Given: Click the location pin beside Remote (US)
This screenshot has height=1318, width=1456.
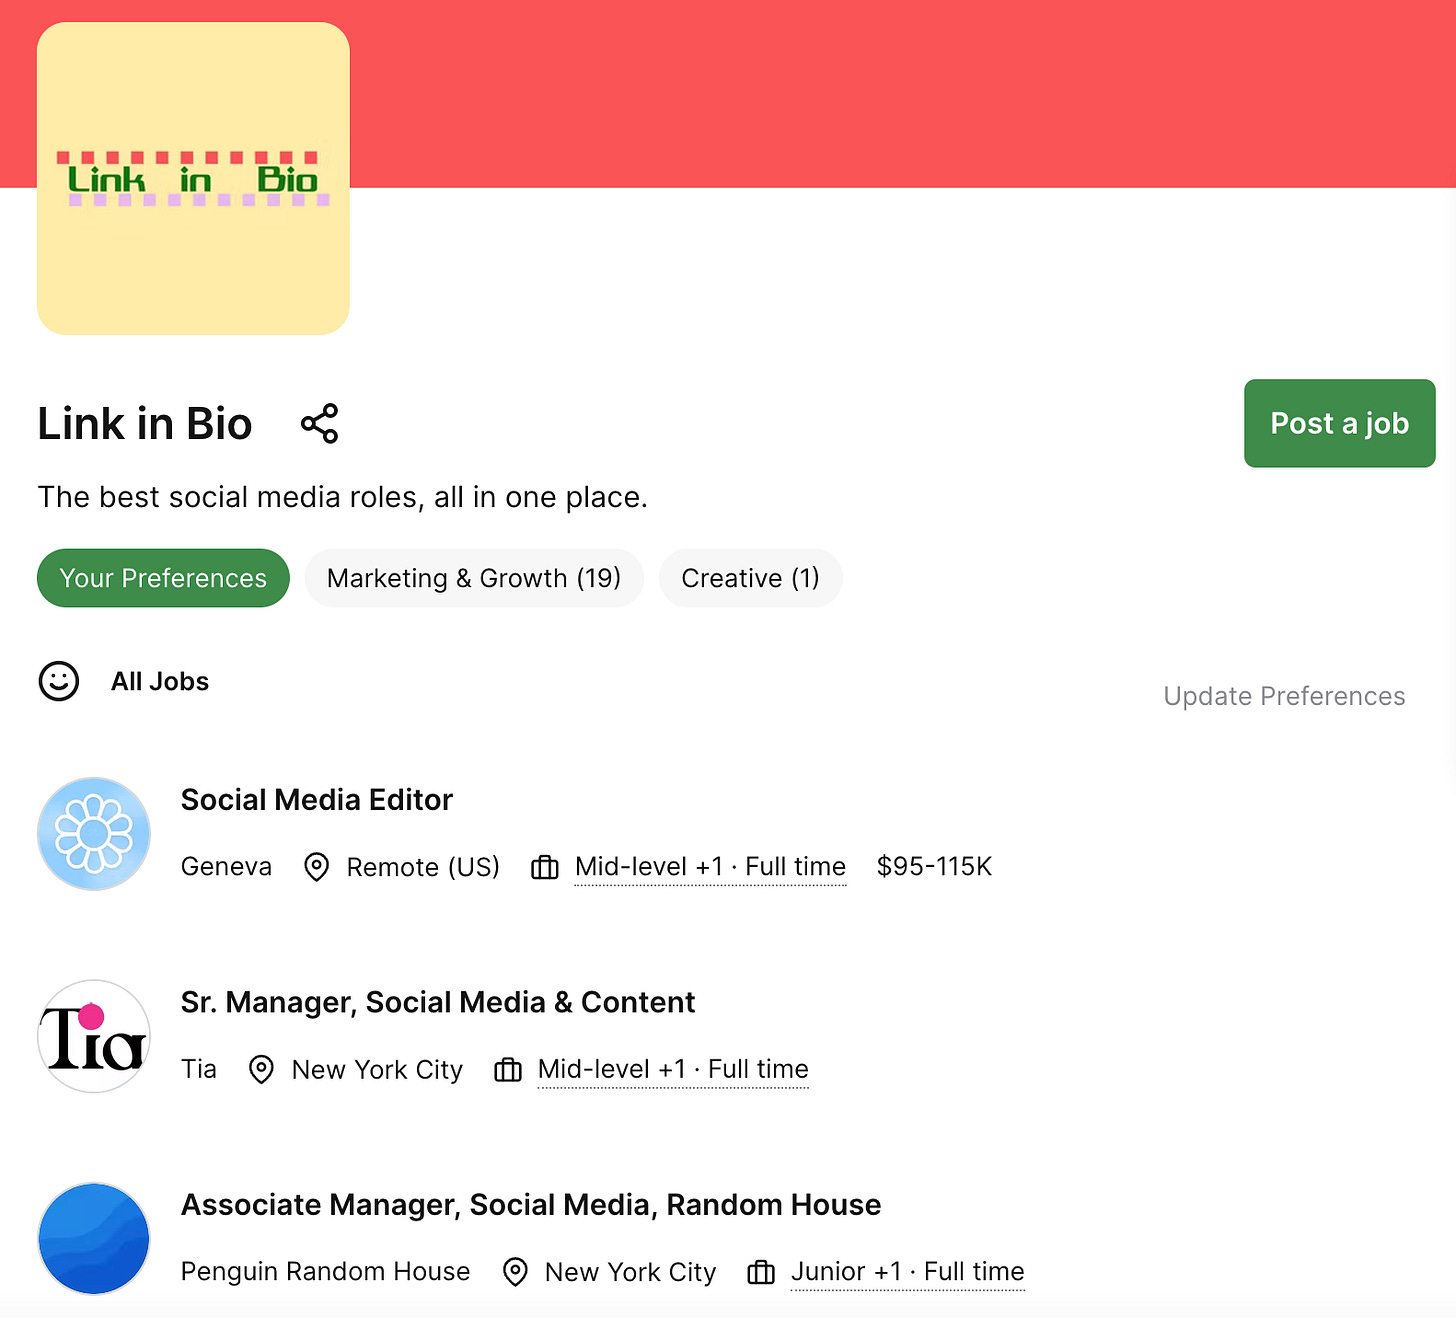Looking at the screenshot, I should click(316, 867).
